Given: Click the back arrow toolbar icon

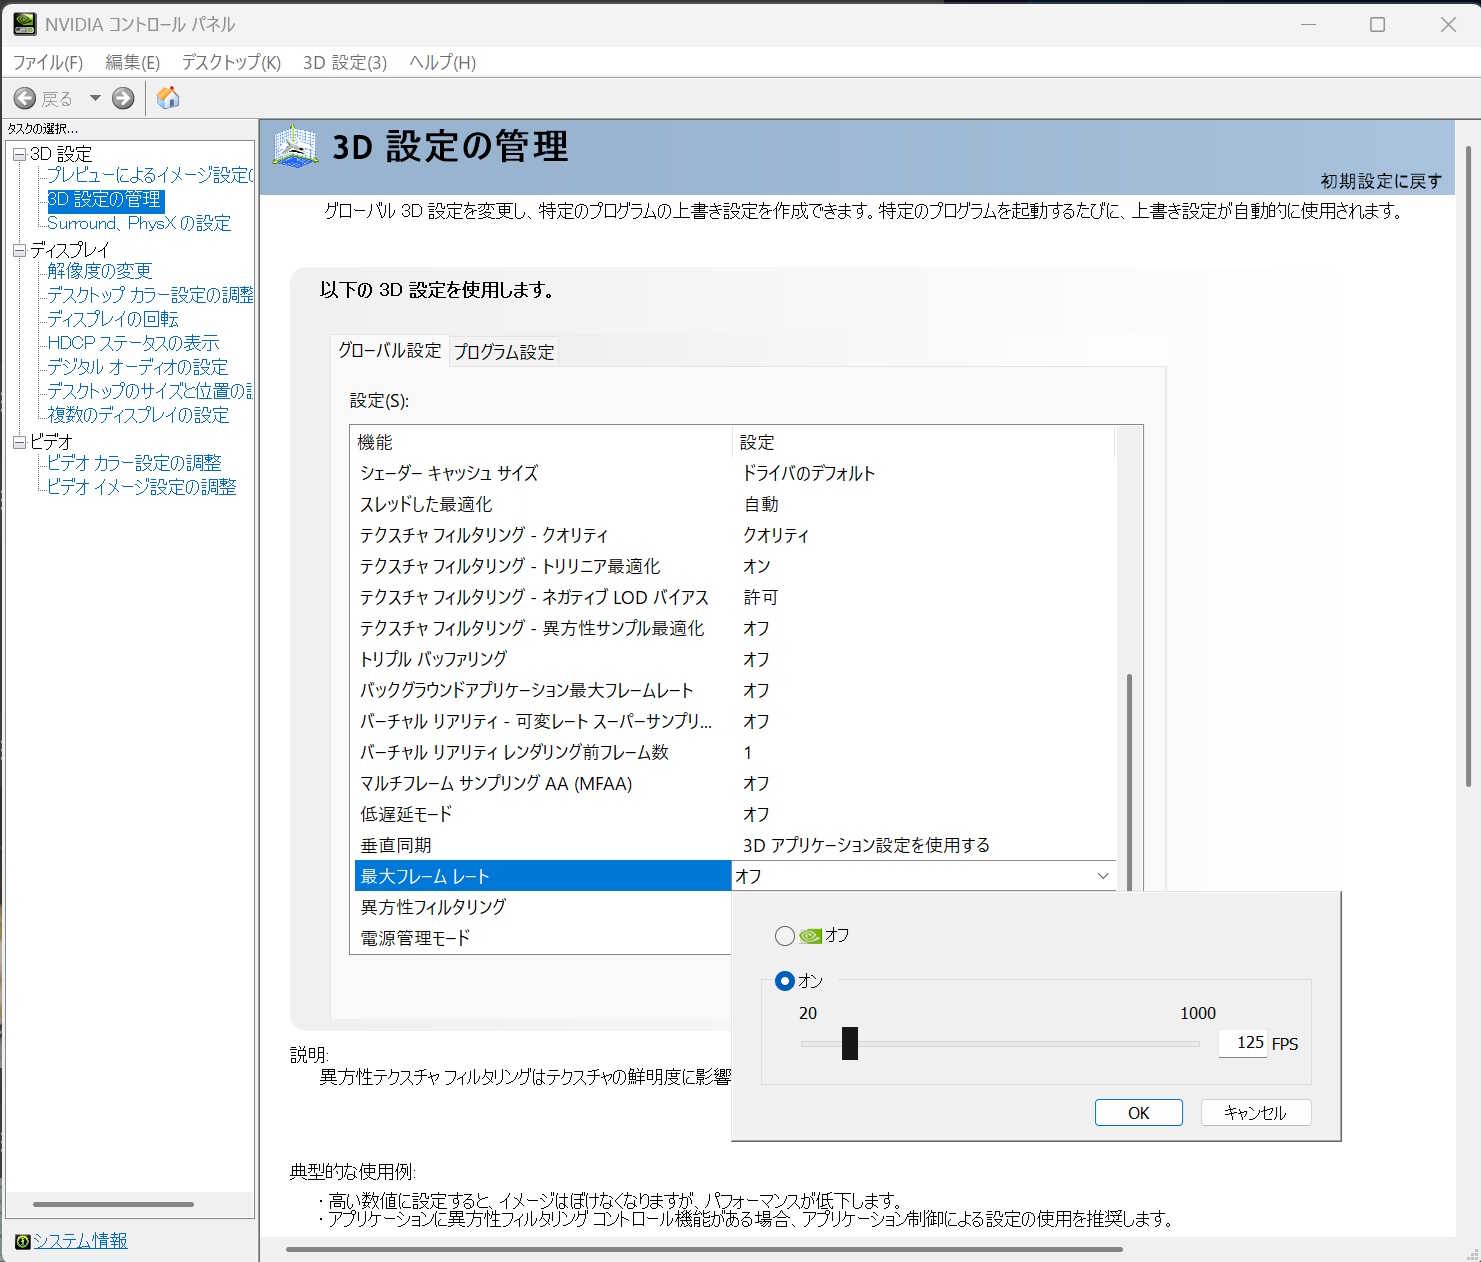Looking at the screenshot, I should point(25,98).
